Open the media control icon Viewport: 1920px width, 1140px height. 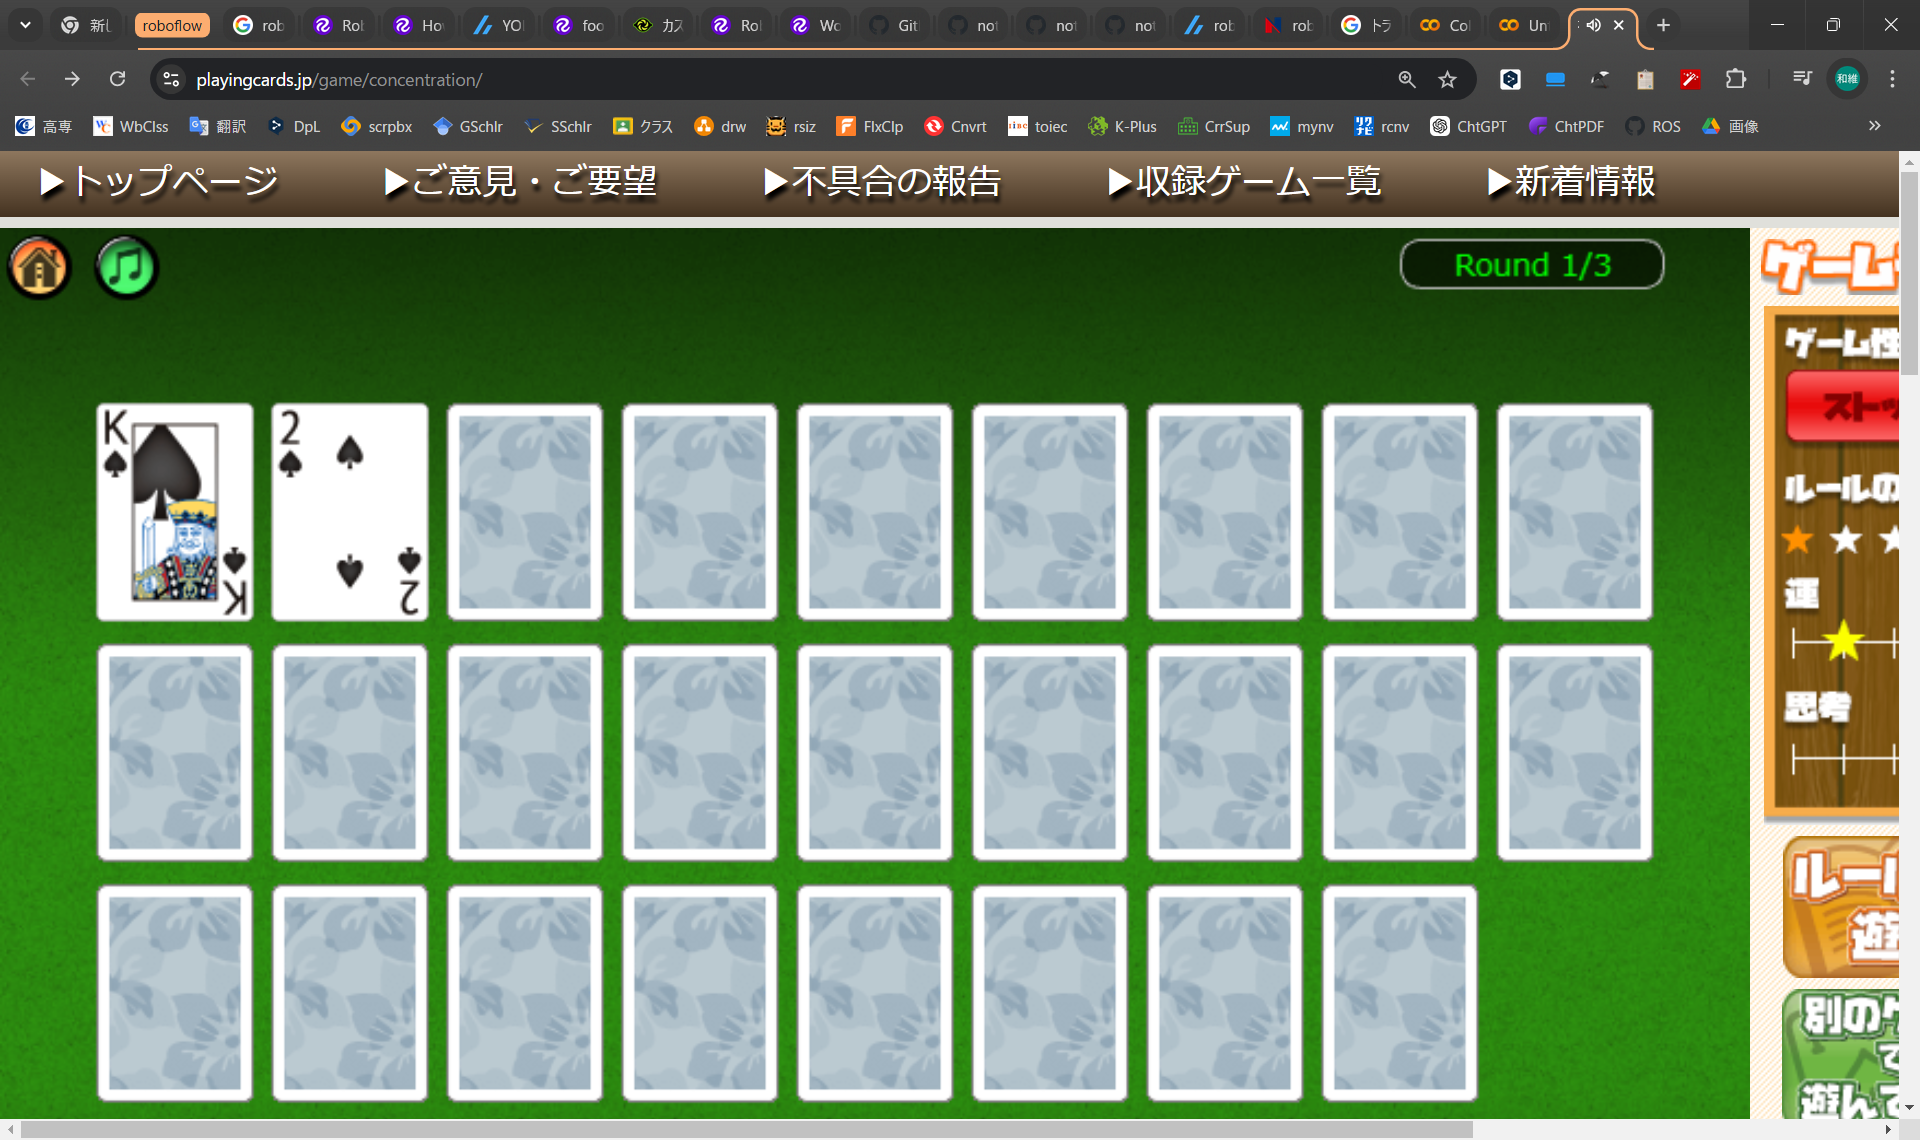[1802, 79]
